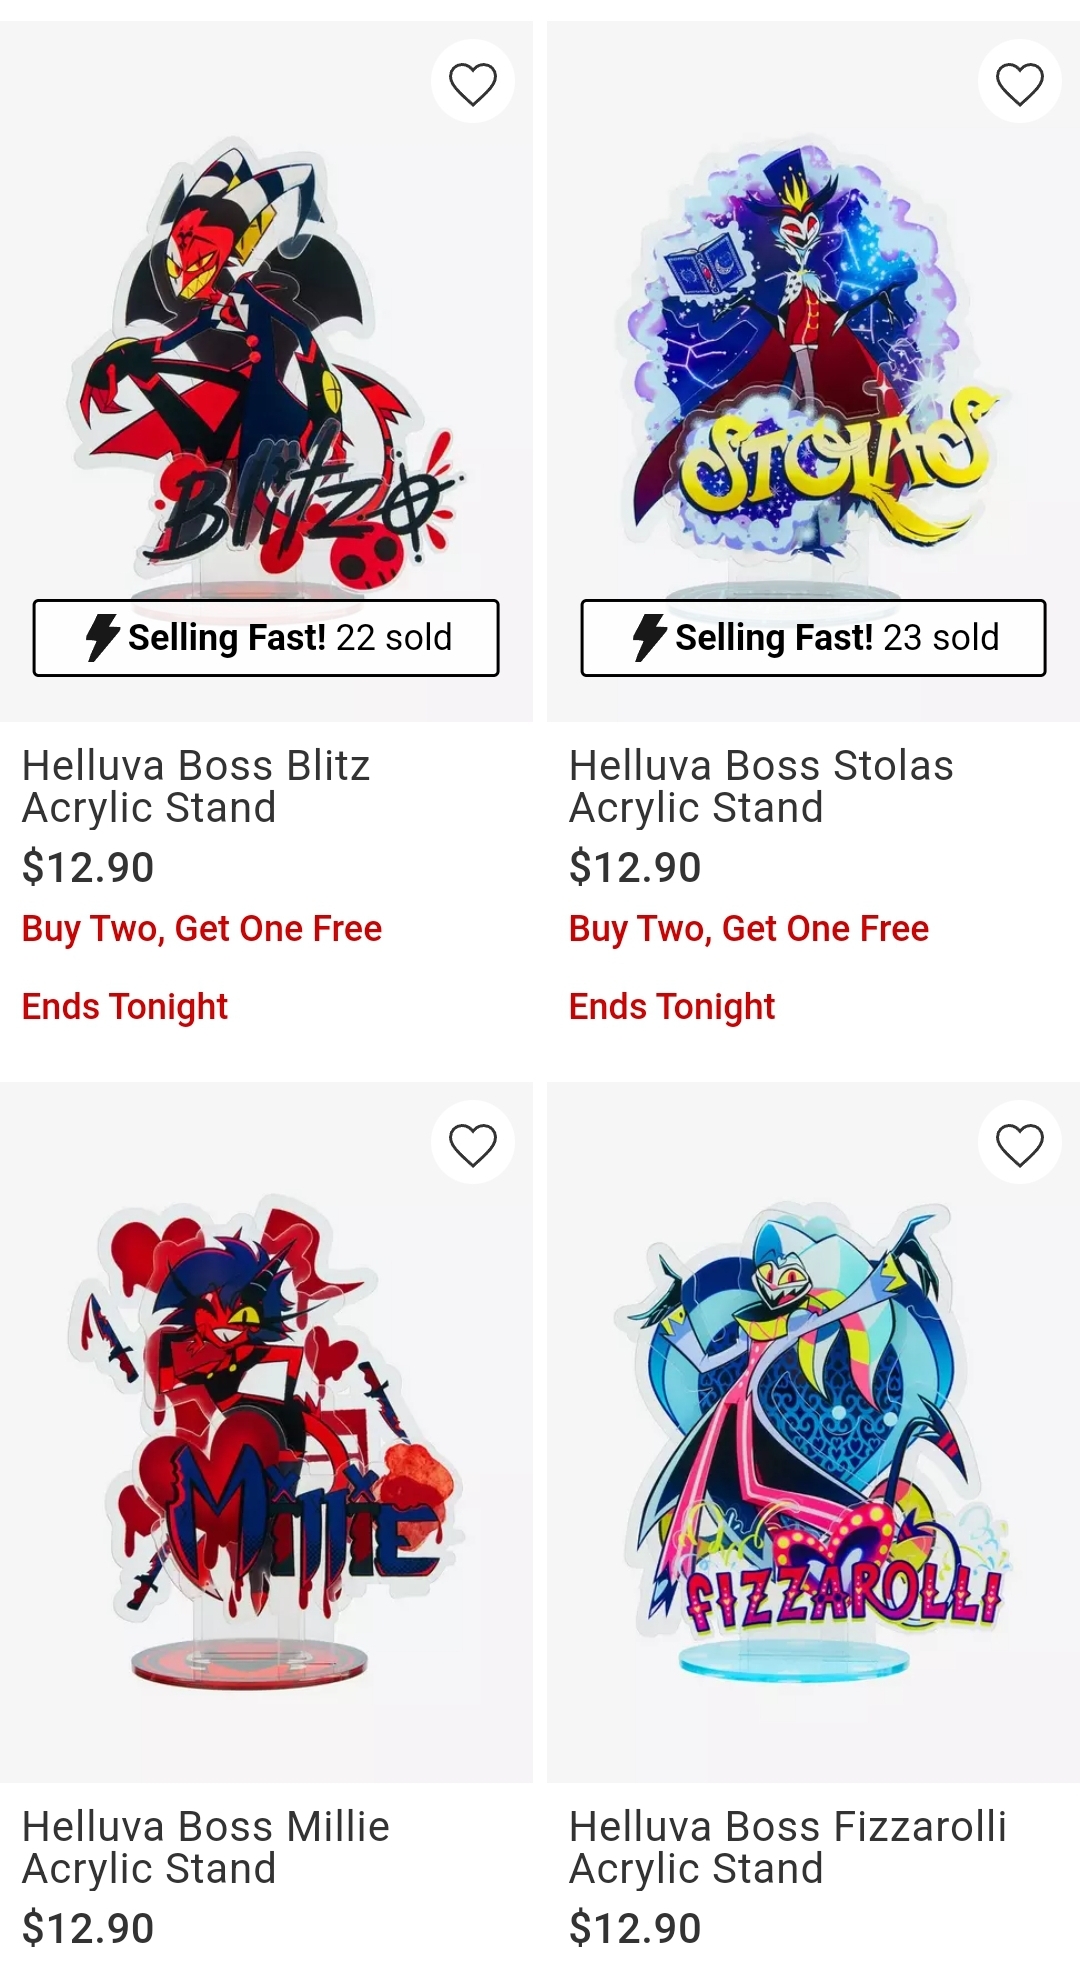This screenshot has width=1080, height=1971.
Task: Open Buy Two Get One Free under Blitz
Action: pyautogui.click(x=202, y=929)
